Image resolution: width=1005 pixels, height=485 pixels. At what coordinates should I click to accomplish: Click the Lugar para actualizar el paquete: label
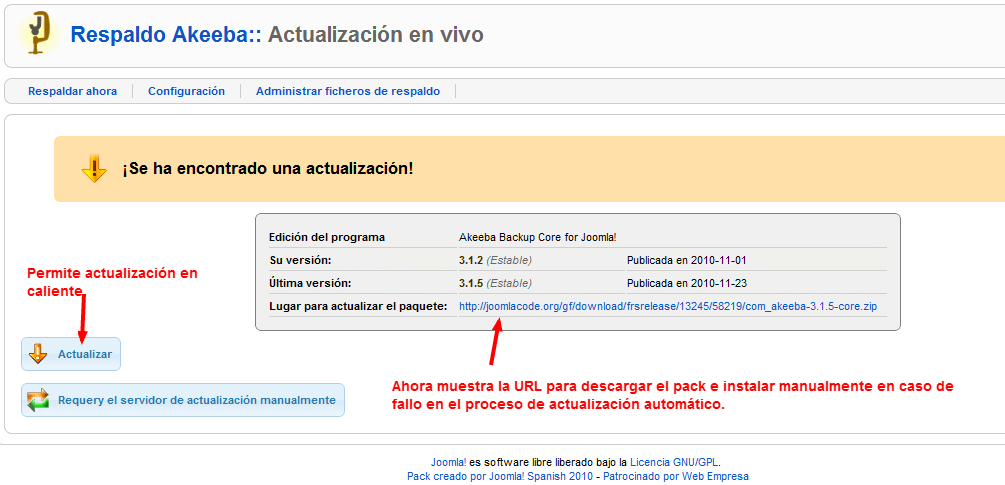pyautogui.click(x=358, y=307)
